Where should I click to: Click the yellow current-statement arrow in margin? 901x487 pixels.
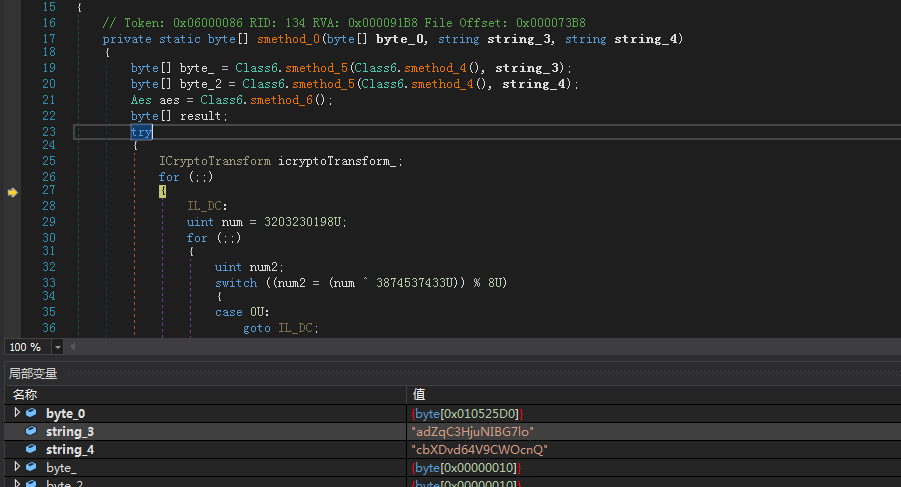13,192
